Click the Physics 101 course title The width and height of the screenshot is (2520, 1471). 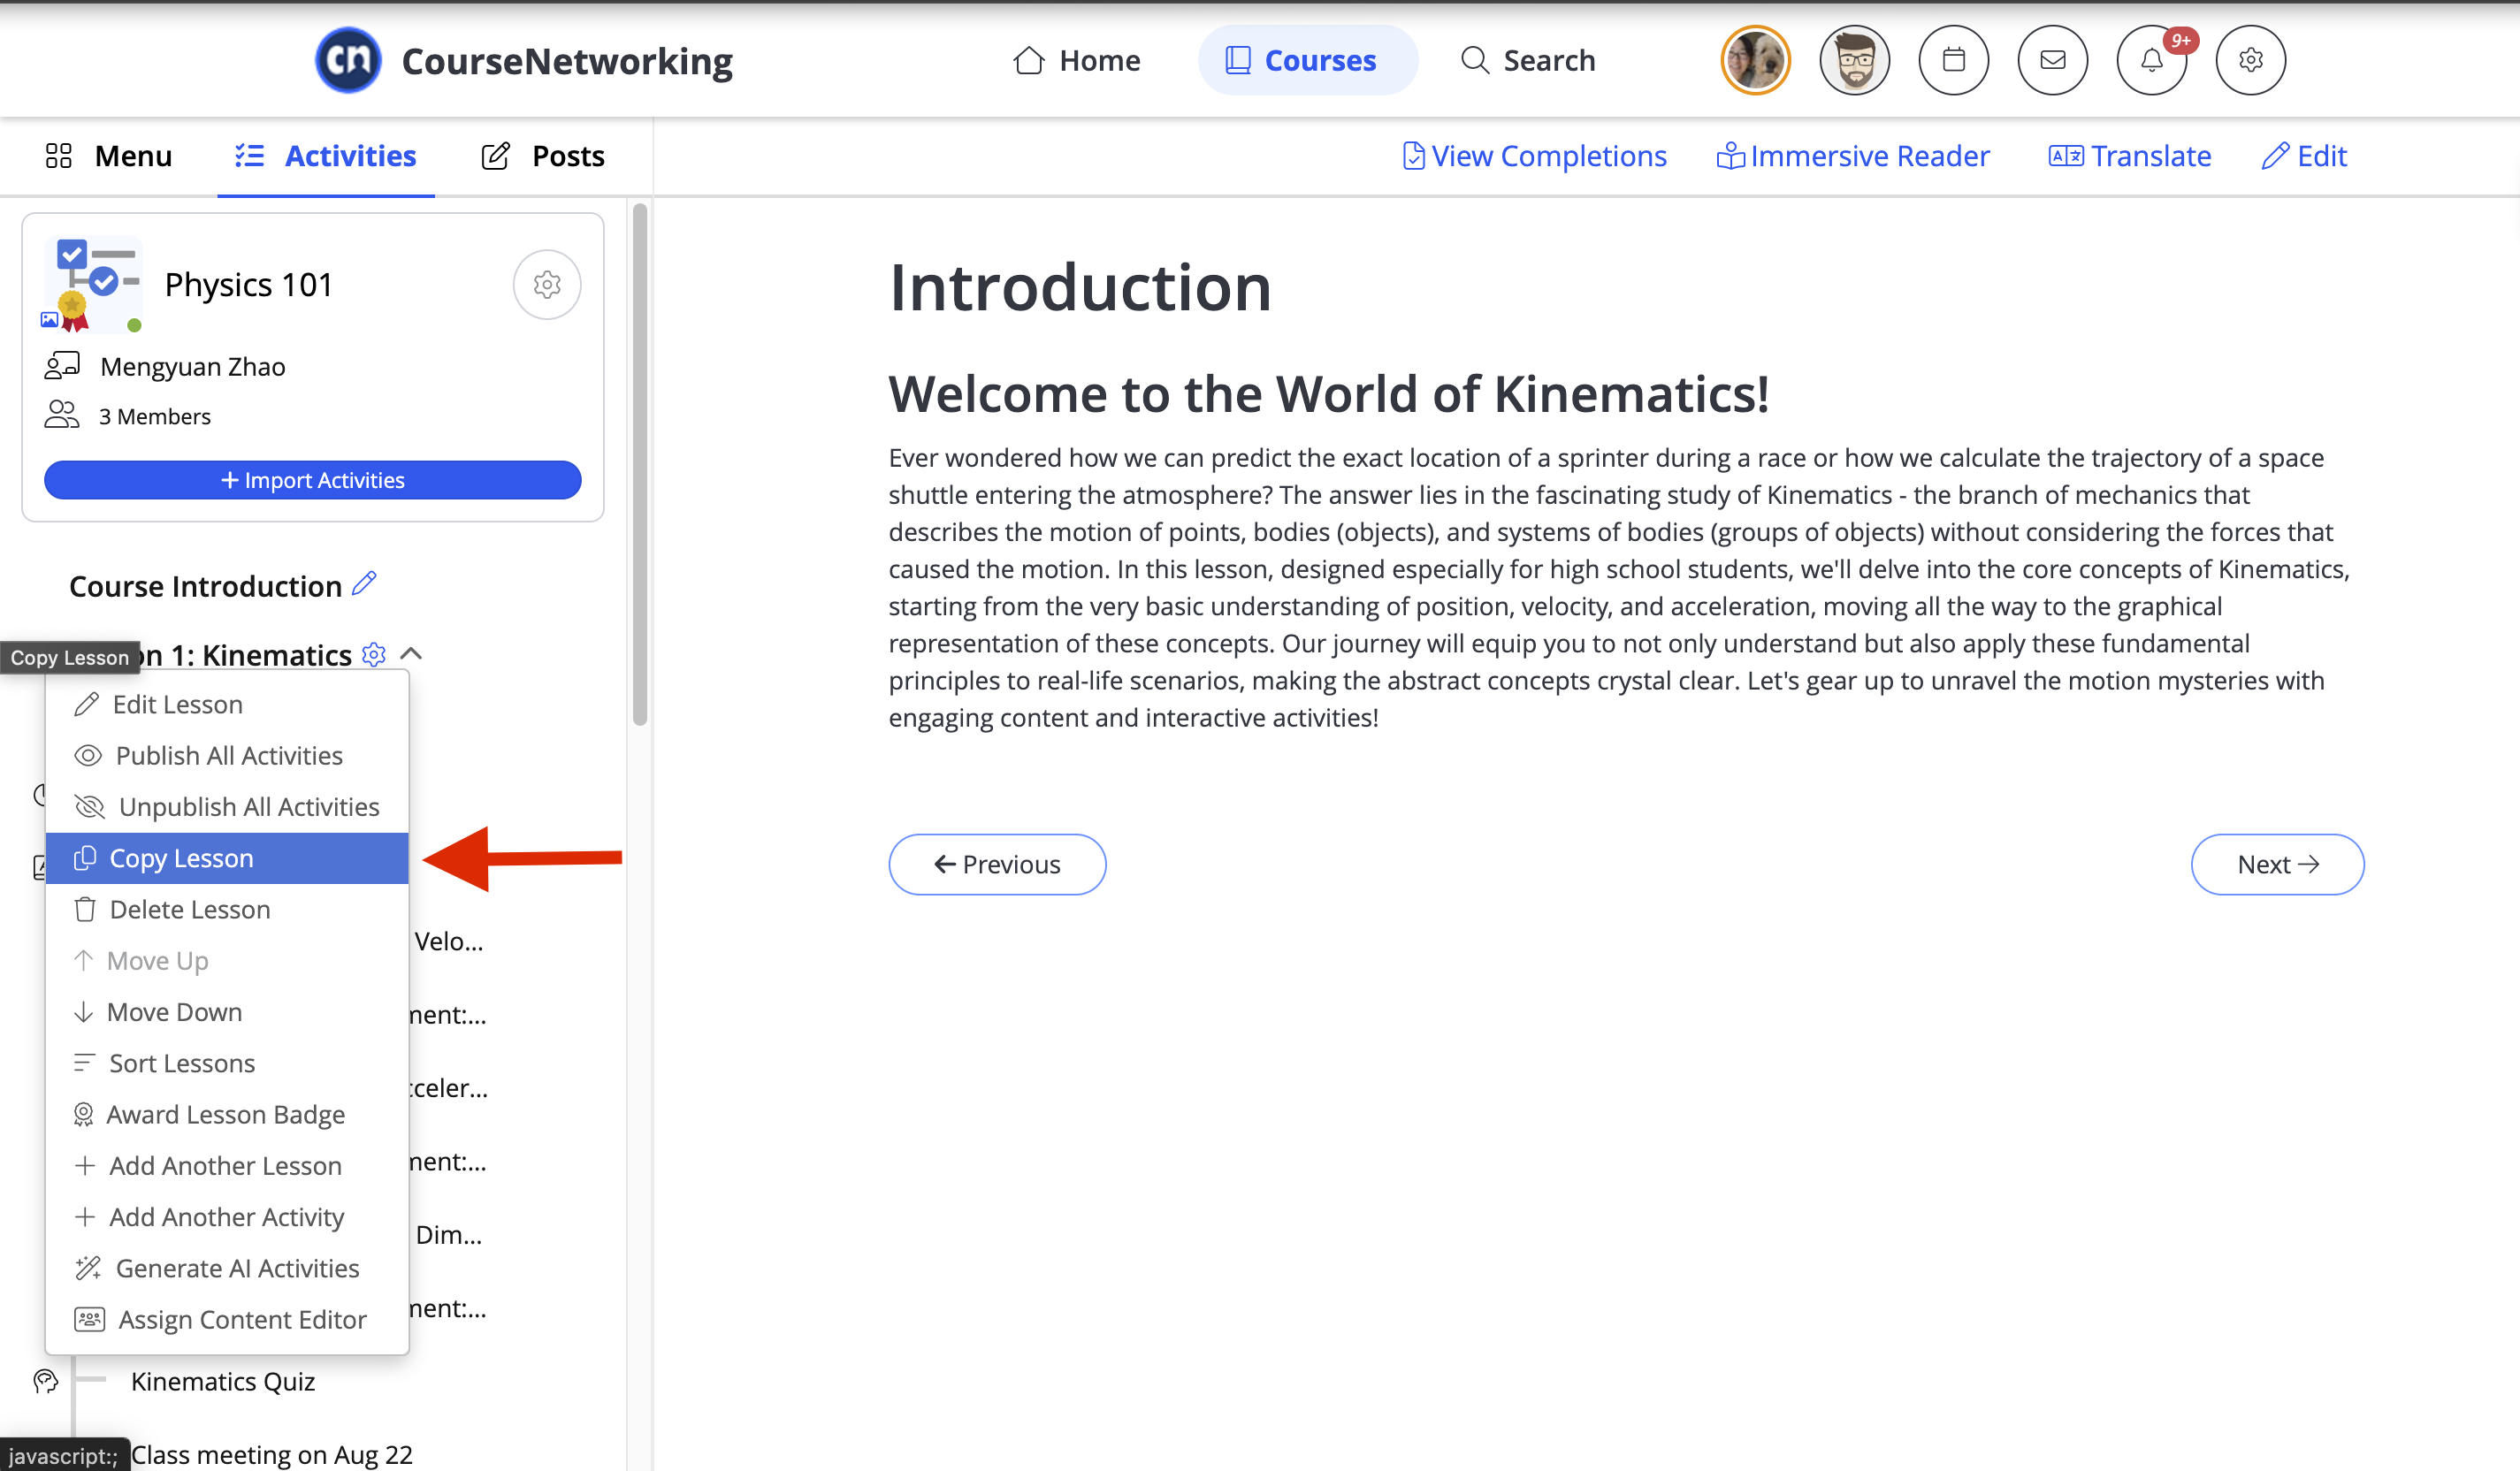click(x=249, y=285)
